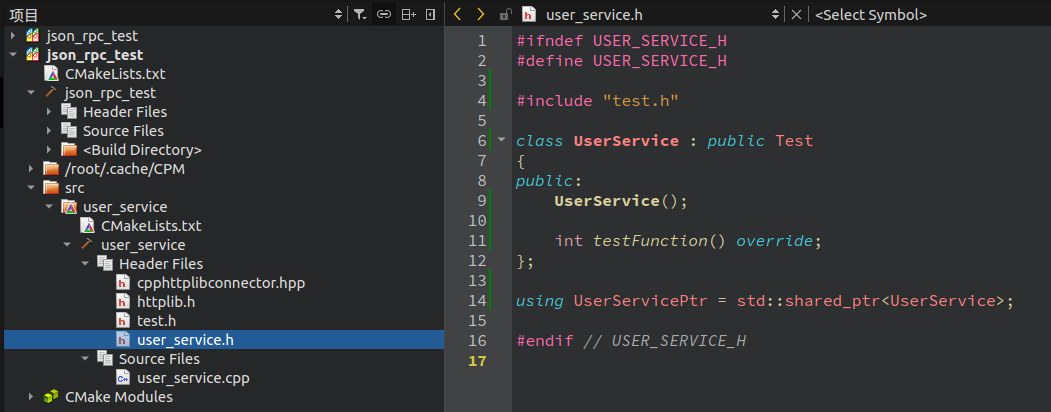The width and height of the screenshot is (1051, 412).
Task: Go forward with the right arrow
Action: (480, 14)
